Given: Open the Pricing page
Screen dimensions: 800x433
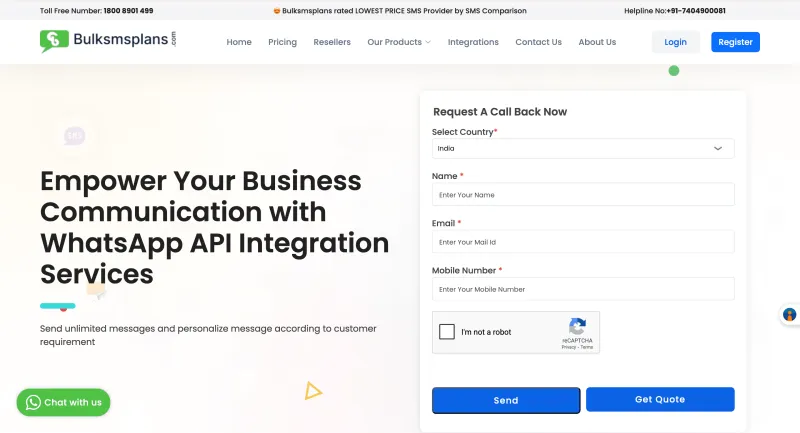Looking at the screenshot, I should 282,42.
